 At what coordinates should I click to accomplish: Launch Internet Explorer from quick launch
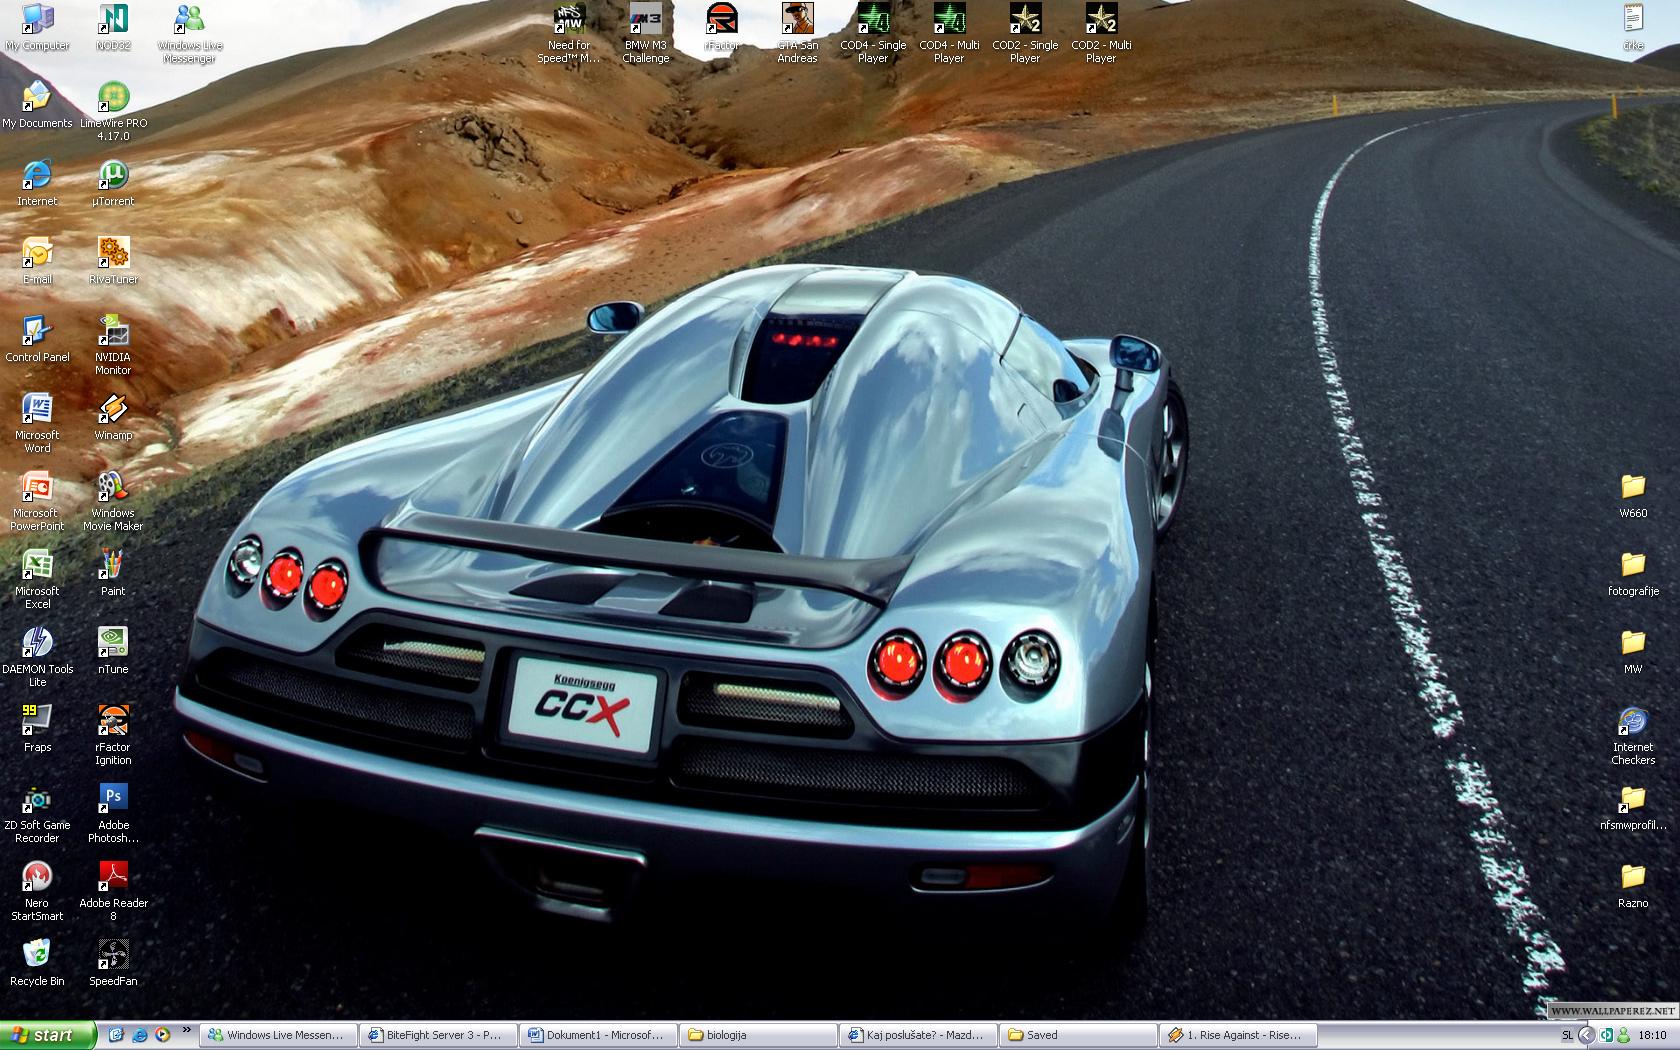pyautogui.click(x=139, y=1035)
